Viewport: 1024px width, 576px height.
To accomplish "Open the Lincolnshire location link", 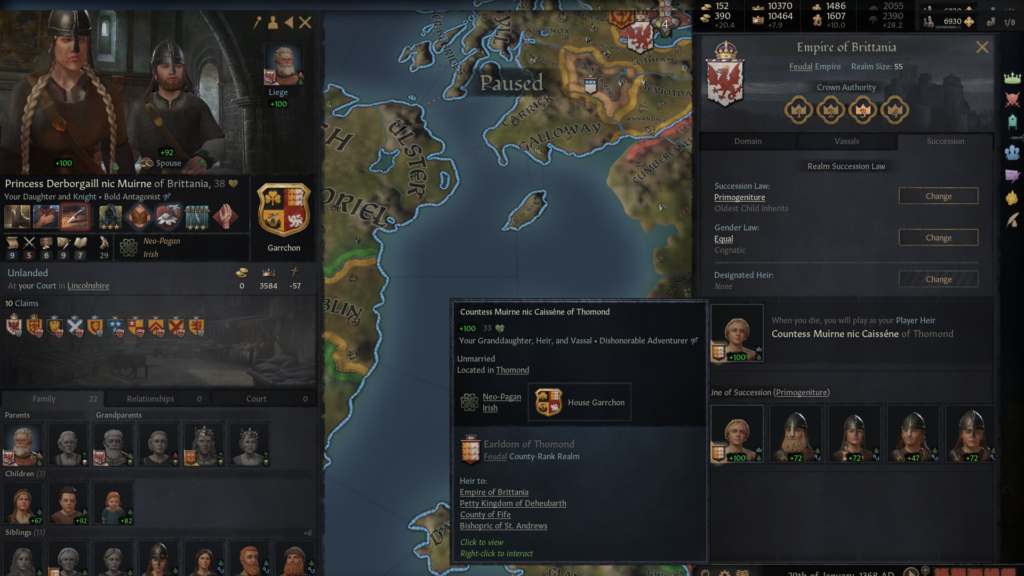I will tap(88, 286).
